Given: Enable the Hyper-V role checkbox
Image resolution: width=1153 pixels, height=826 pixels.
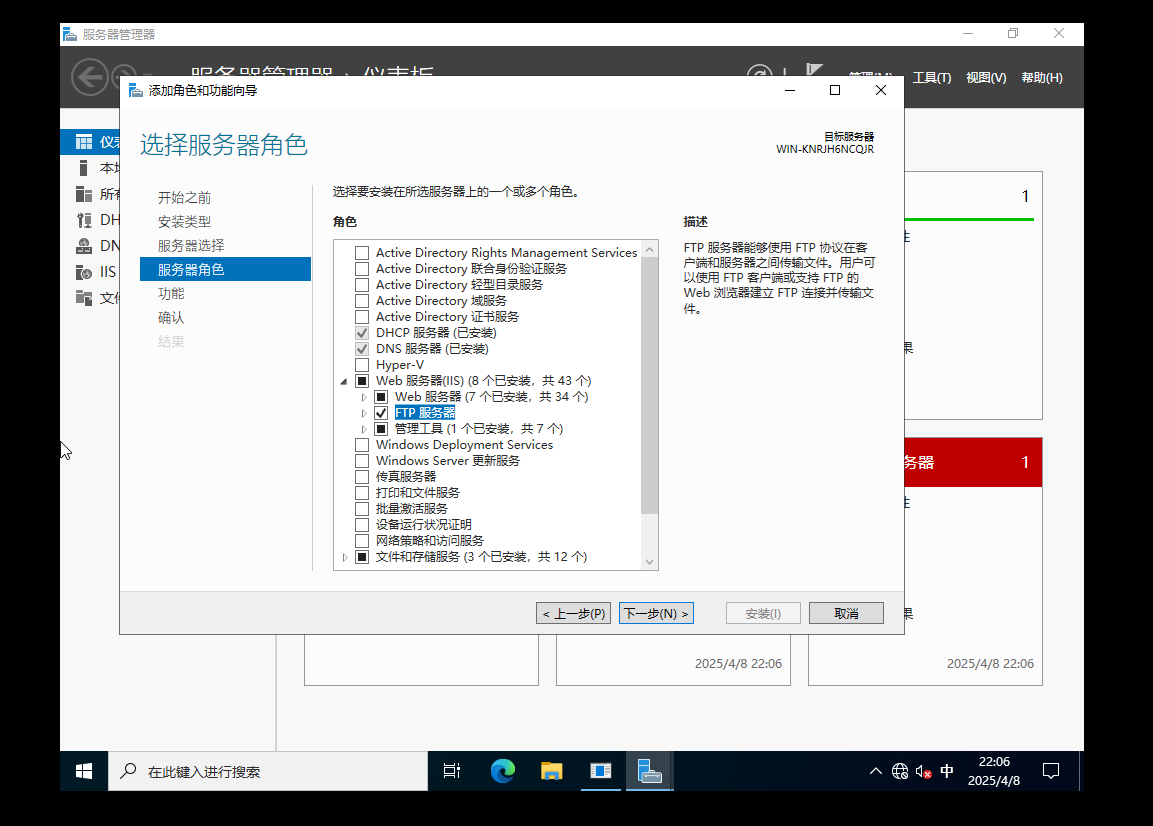Looking at the screenshot, I should point(362,365).
